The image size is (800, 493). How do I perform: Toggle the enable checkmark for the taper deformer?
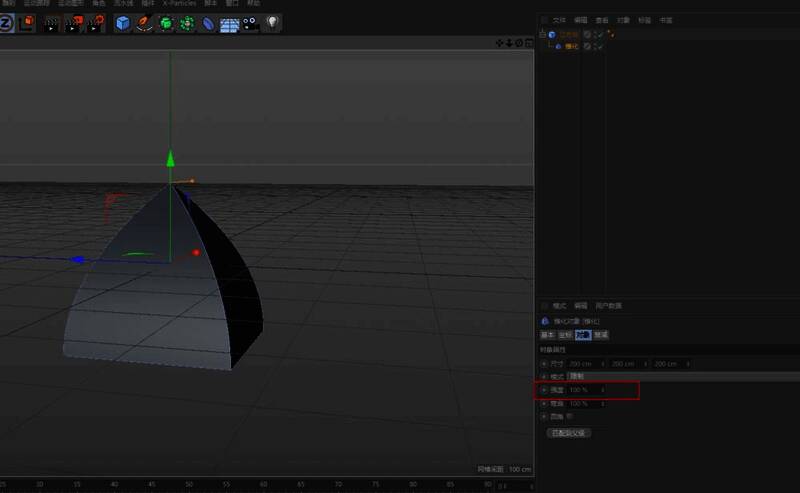coord(599,47)
